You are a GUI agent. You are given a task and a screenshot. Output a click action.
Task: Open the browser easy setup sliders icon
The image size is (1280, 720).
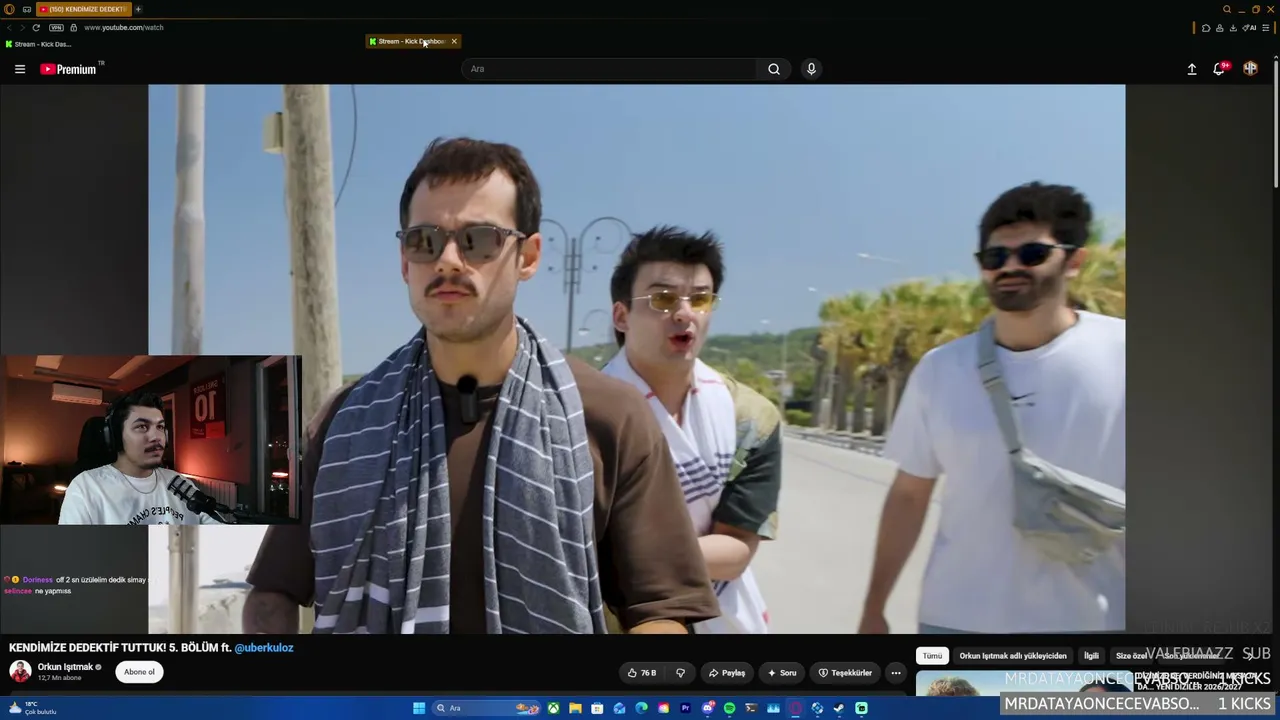pos(1267,28)
